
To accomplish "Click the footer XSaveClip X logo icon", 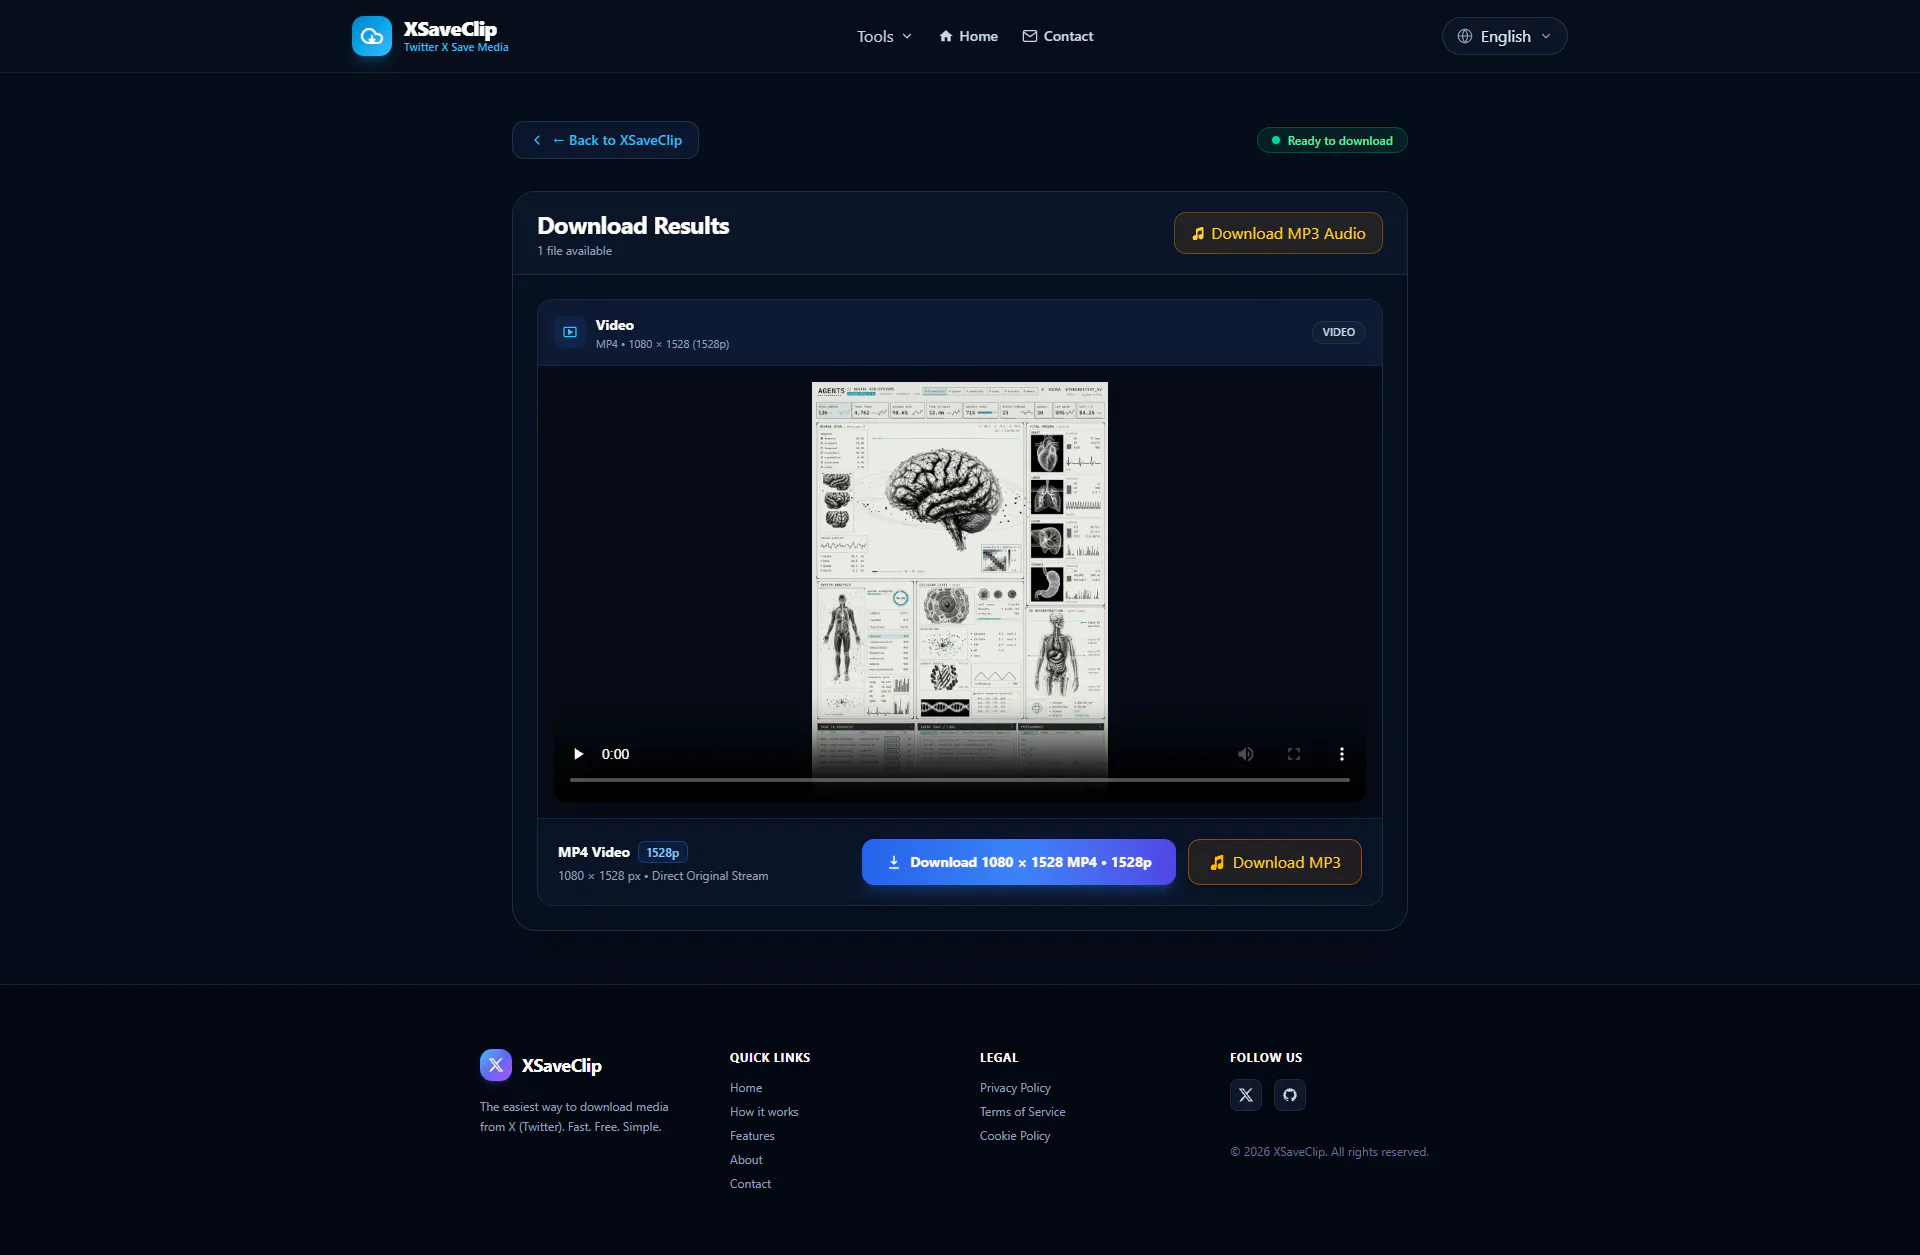I will click(x=496, y=1065).
